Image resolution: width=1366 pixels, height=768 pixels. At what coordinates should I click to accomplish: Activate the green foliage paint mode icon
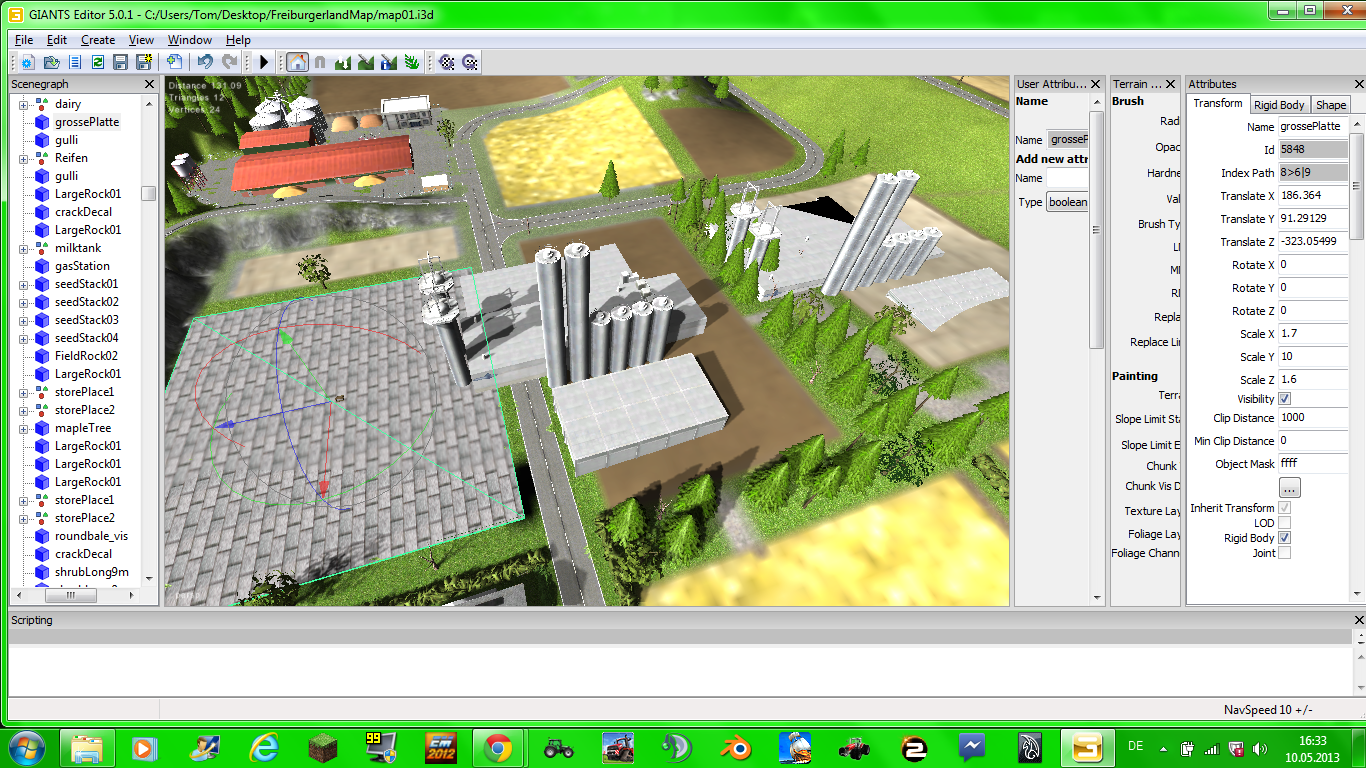tap(412, 62)
